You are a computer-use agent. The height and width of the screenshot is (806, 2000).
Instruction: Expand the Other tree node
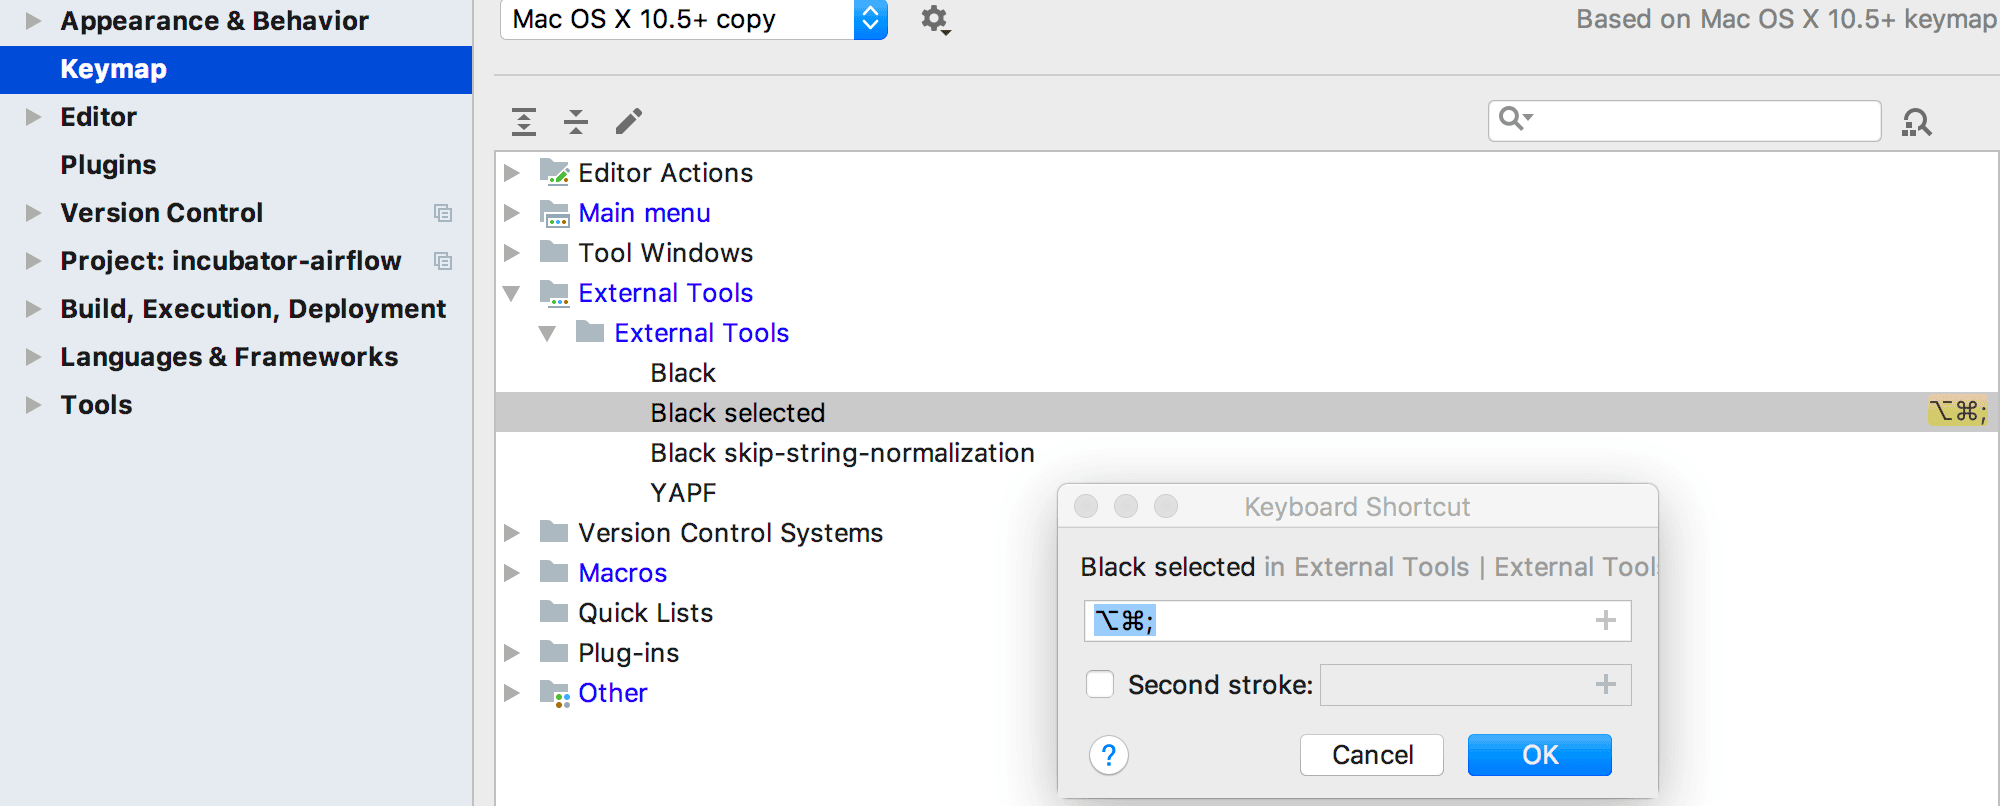tap(512, 693)
